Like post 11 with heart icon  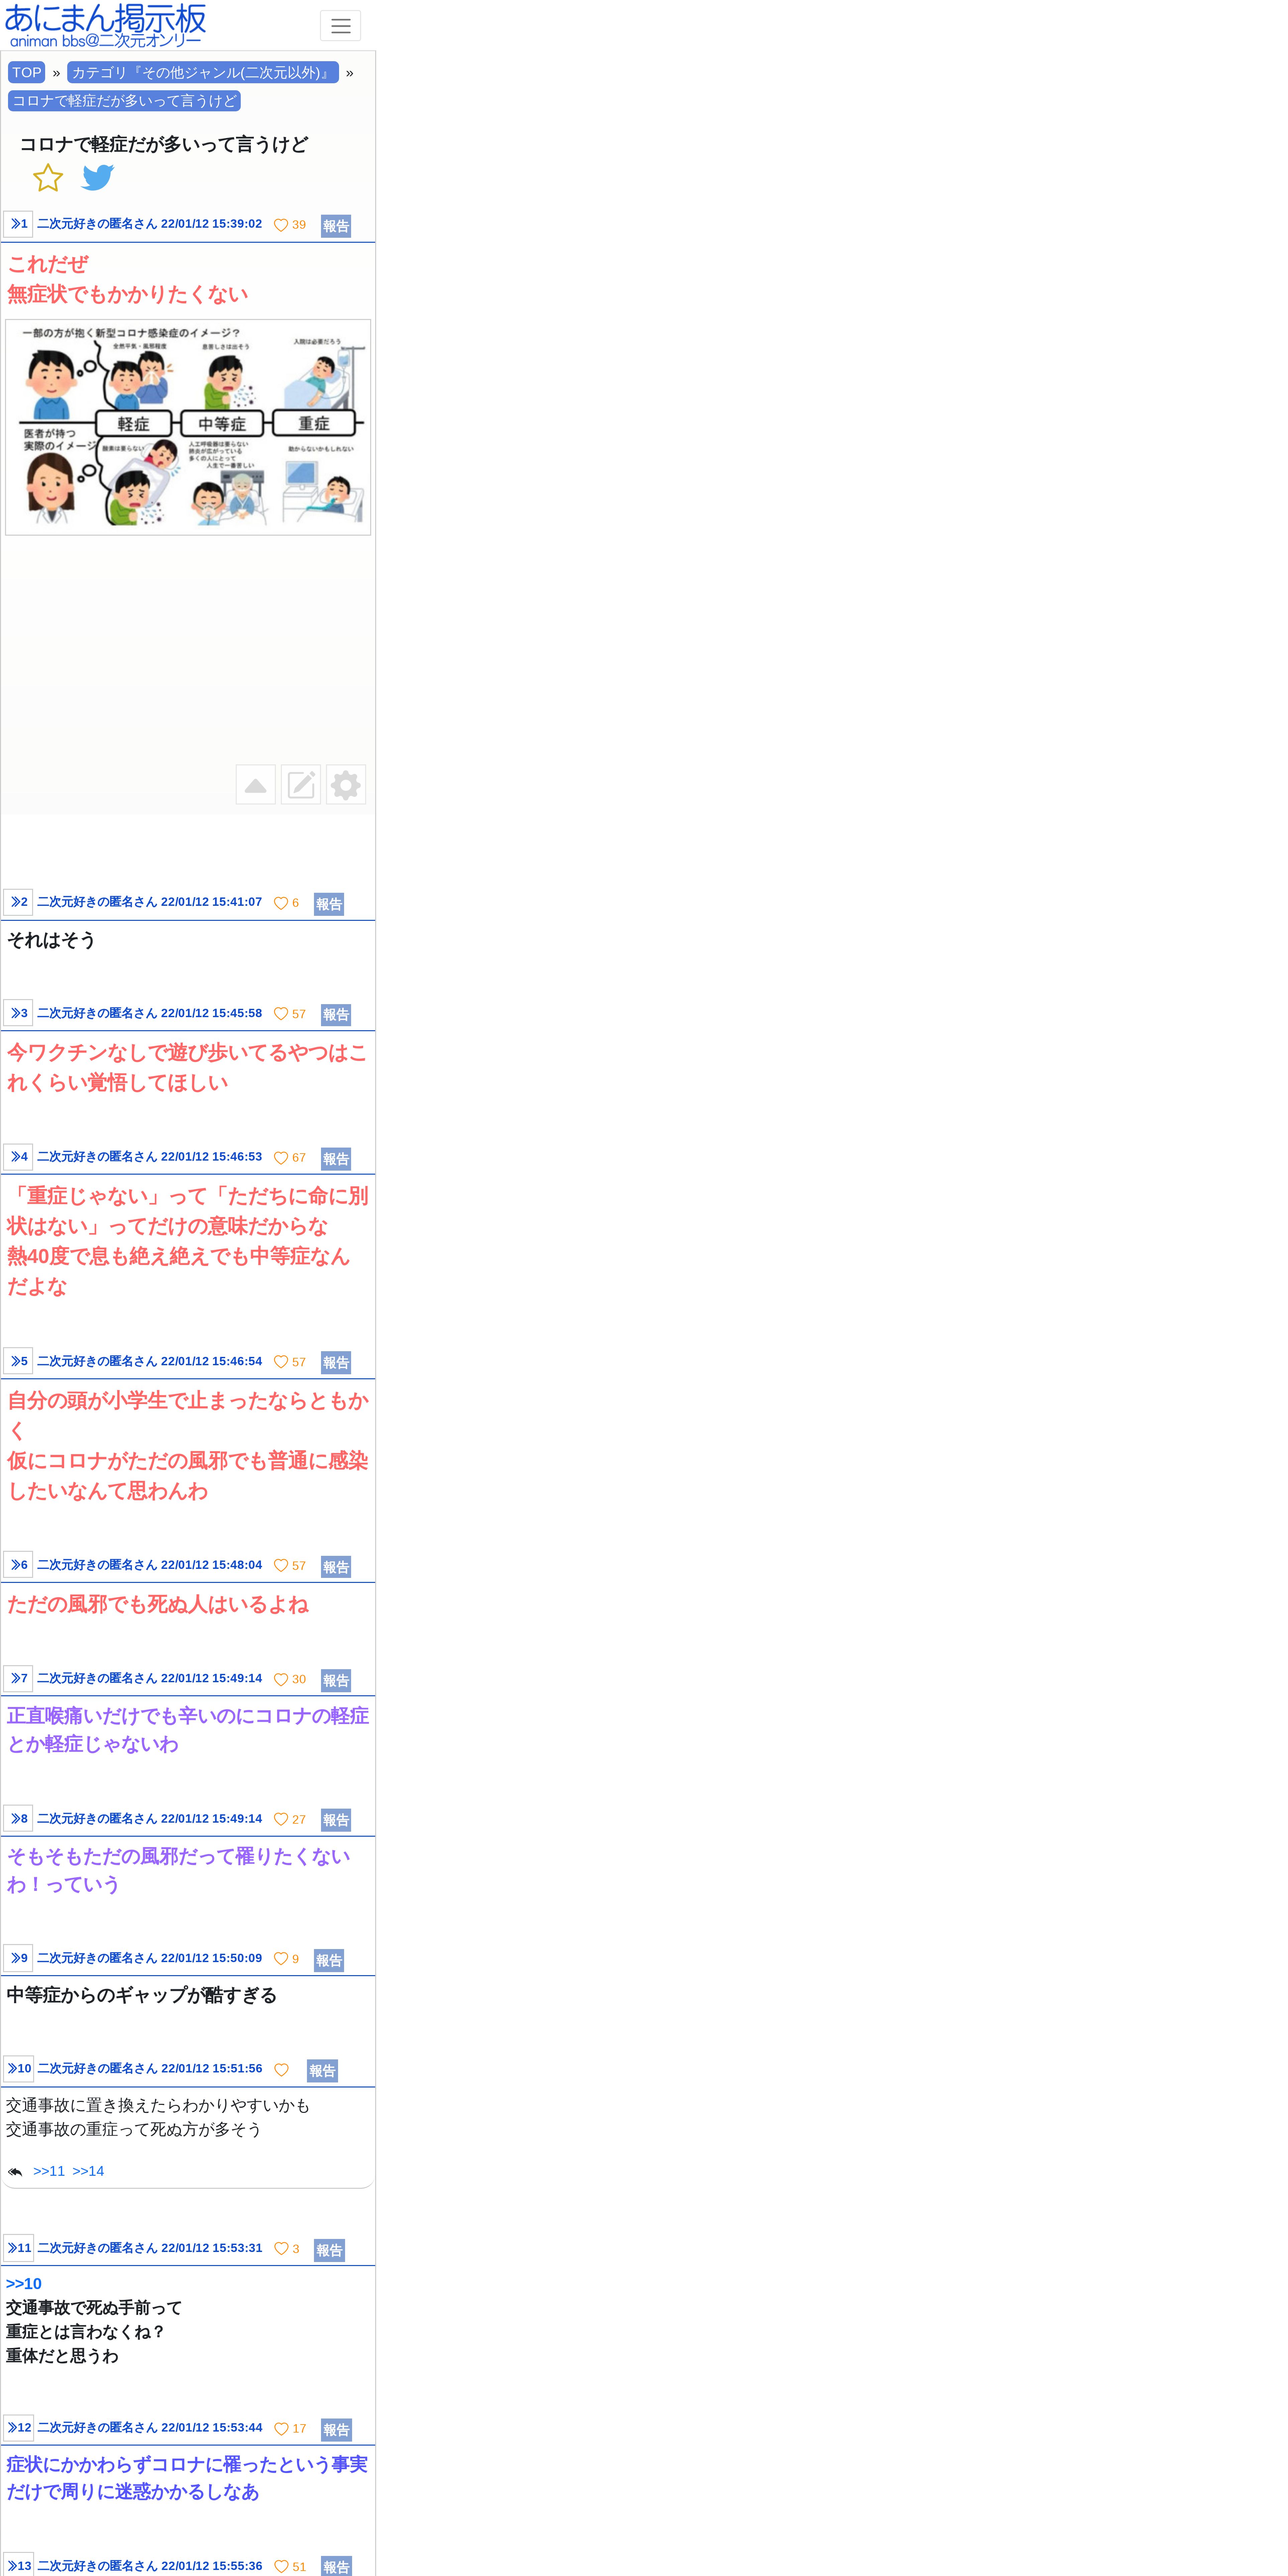(281, 2249)
